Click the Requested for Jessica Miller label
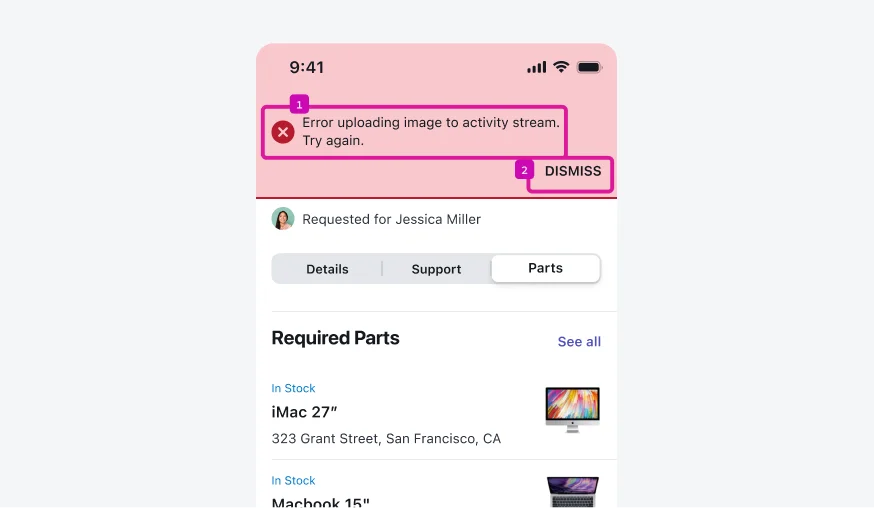 pyautogui.click(x=391, y=219)
